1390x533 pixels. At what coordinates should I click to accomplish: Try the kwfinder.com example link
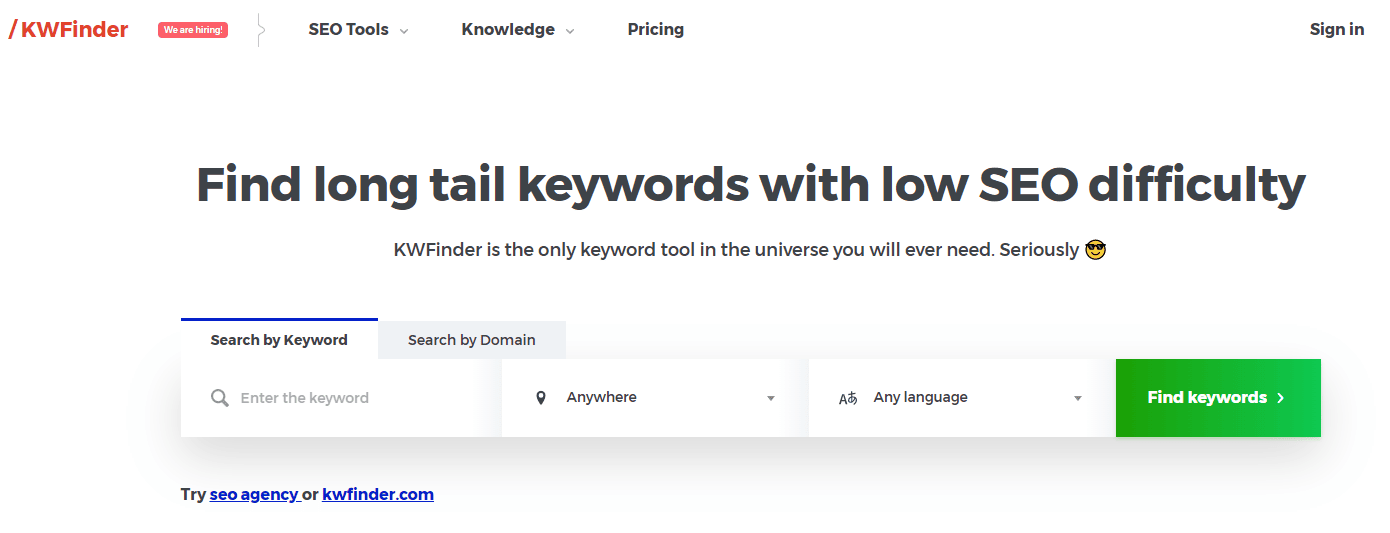click(x=378, y=494)
